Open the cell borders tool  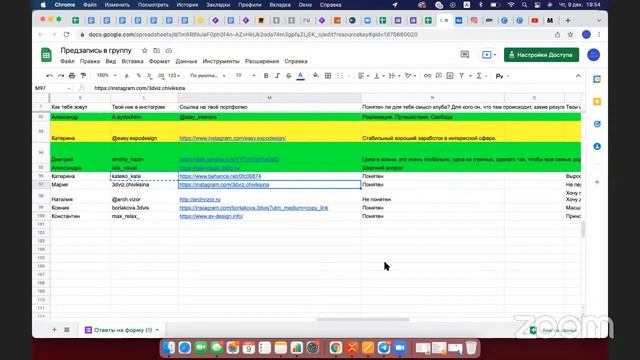[x=328, y=76]
